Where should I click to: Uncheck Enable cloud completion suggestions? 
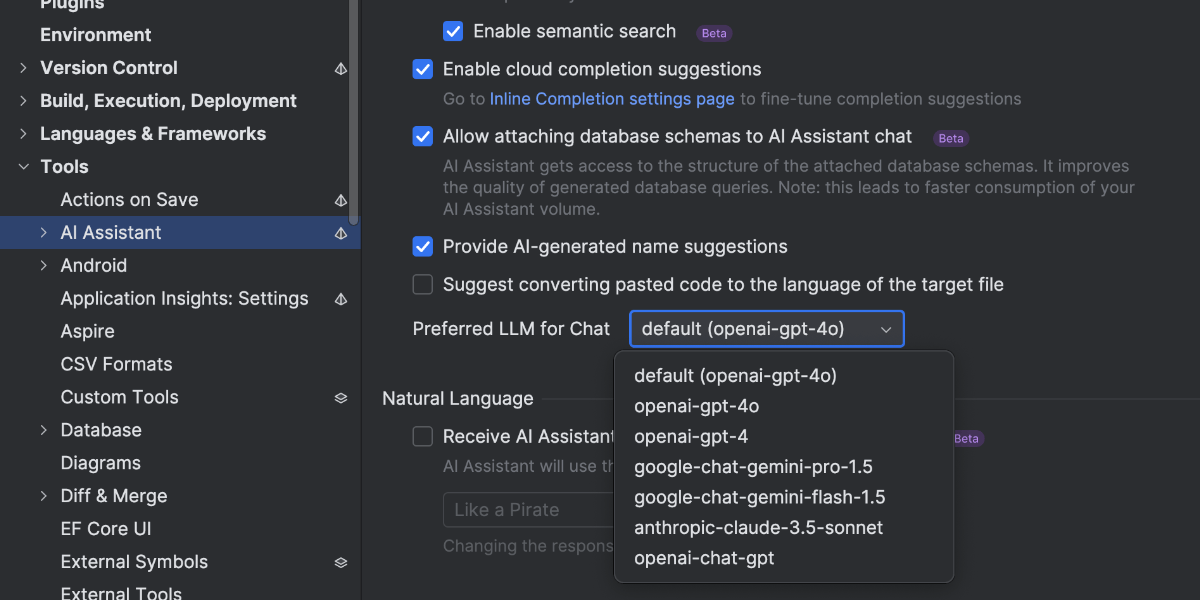click(423, 69)
